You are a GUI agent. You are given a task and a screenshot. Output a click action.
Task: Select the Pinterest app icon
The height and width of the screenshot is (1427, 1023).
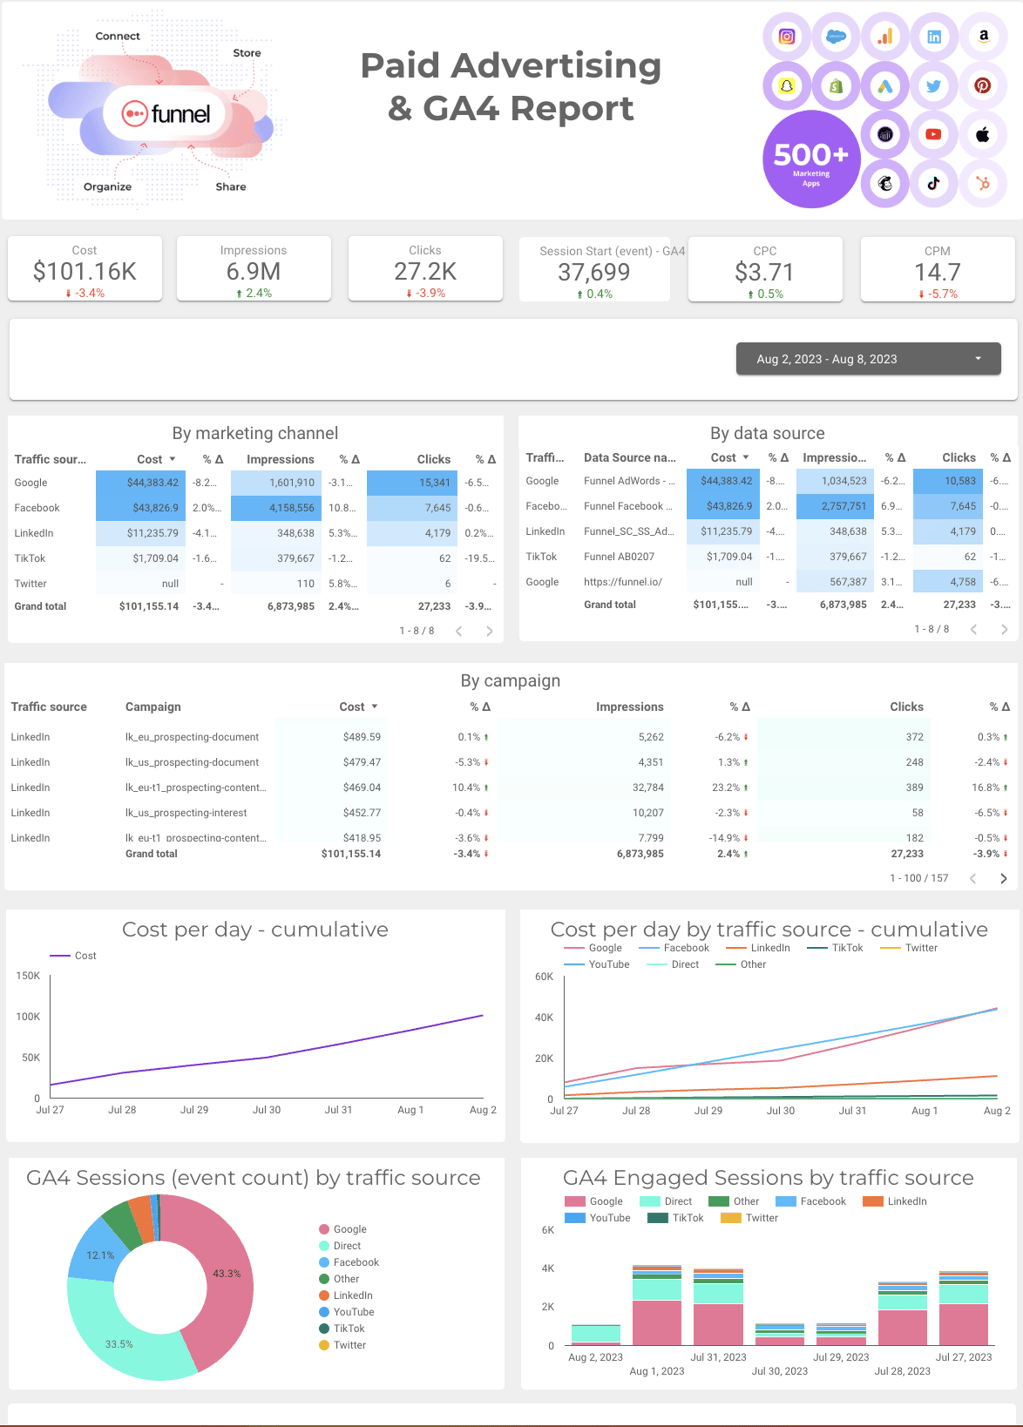(983, 86)
